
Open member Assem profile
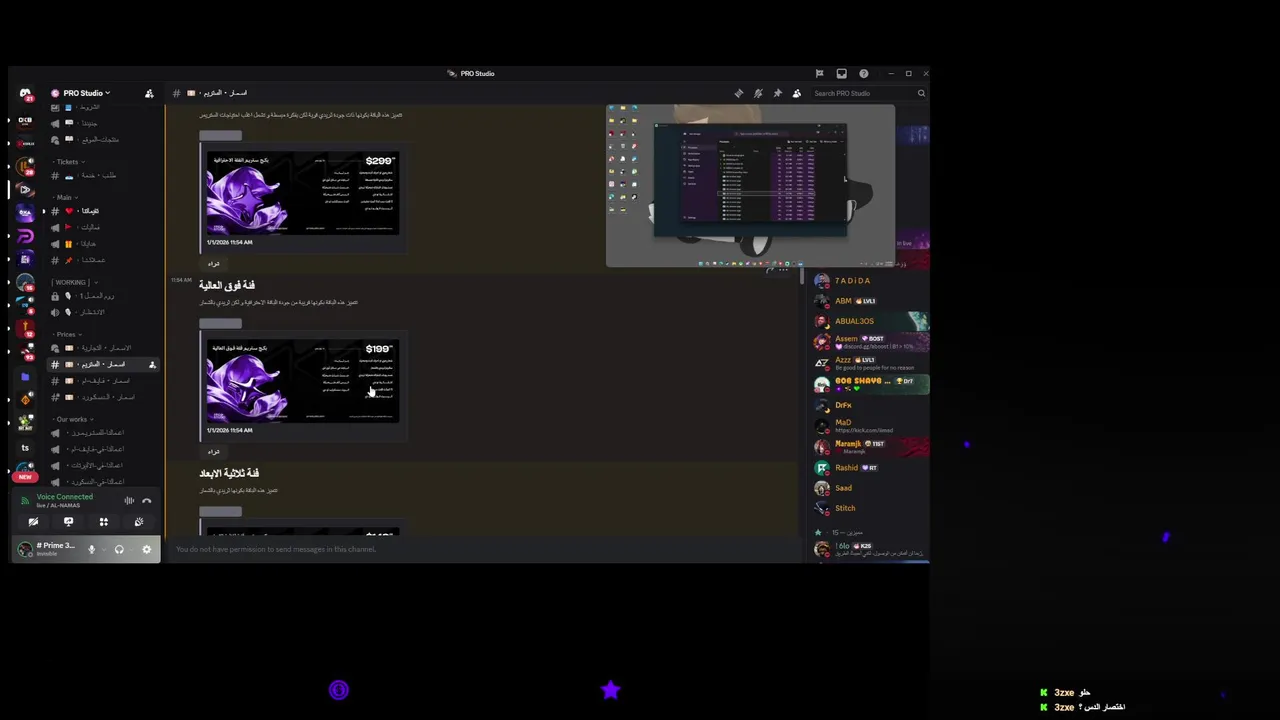pyautogui.click(x=868, y=342)
